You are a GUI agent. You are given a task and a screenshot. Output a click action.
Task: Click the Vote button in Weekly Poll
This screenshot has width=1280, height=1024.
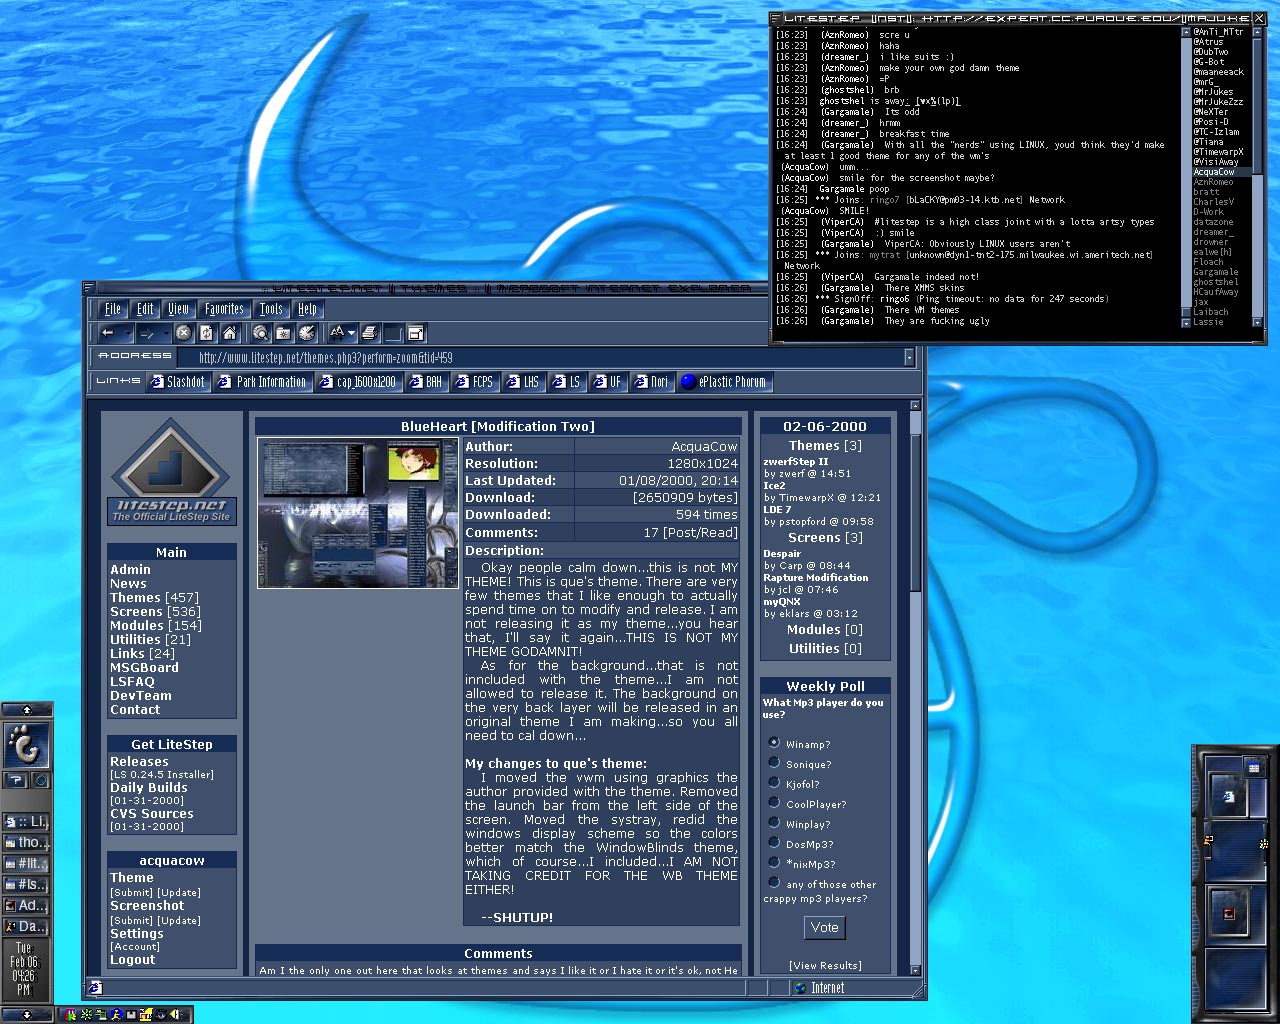[825, 927]
